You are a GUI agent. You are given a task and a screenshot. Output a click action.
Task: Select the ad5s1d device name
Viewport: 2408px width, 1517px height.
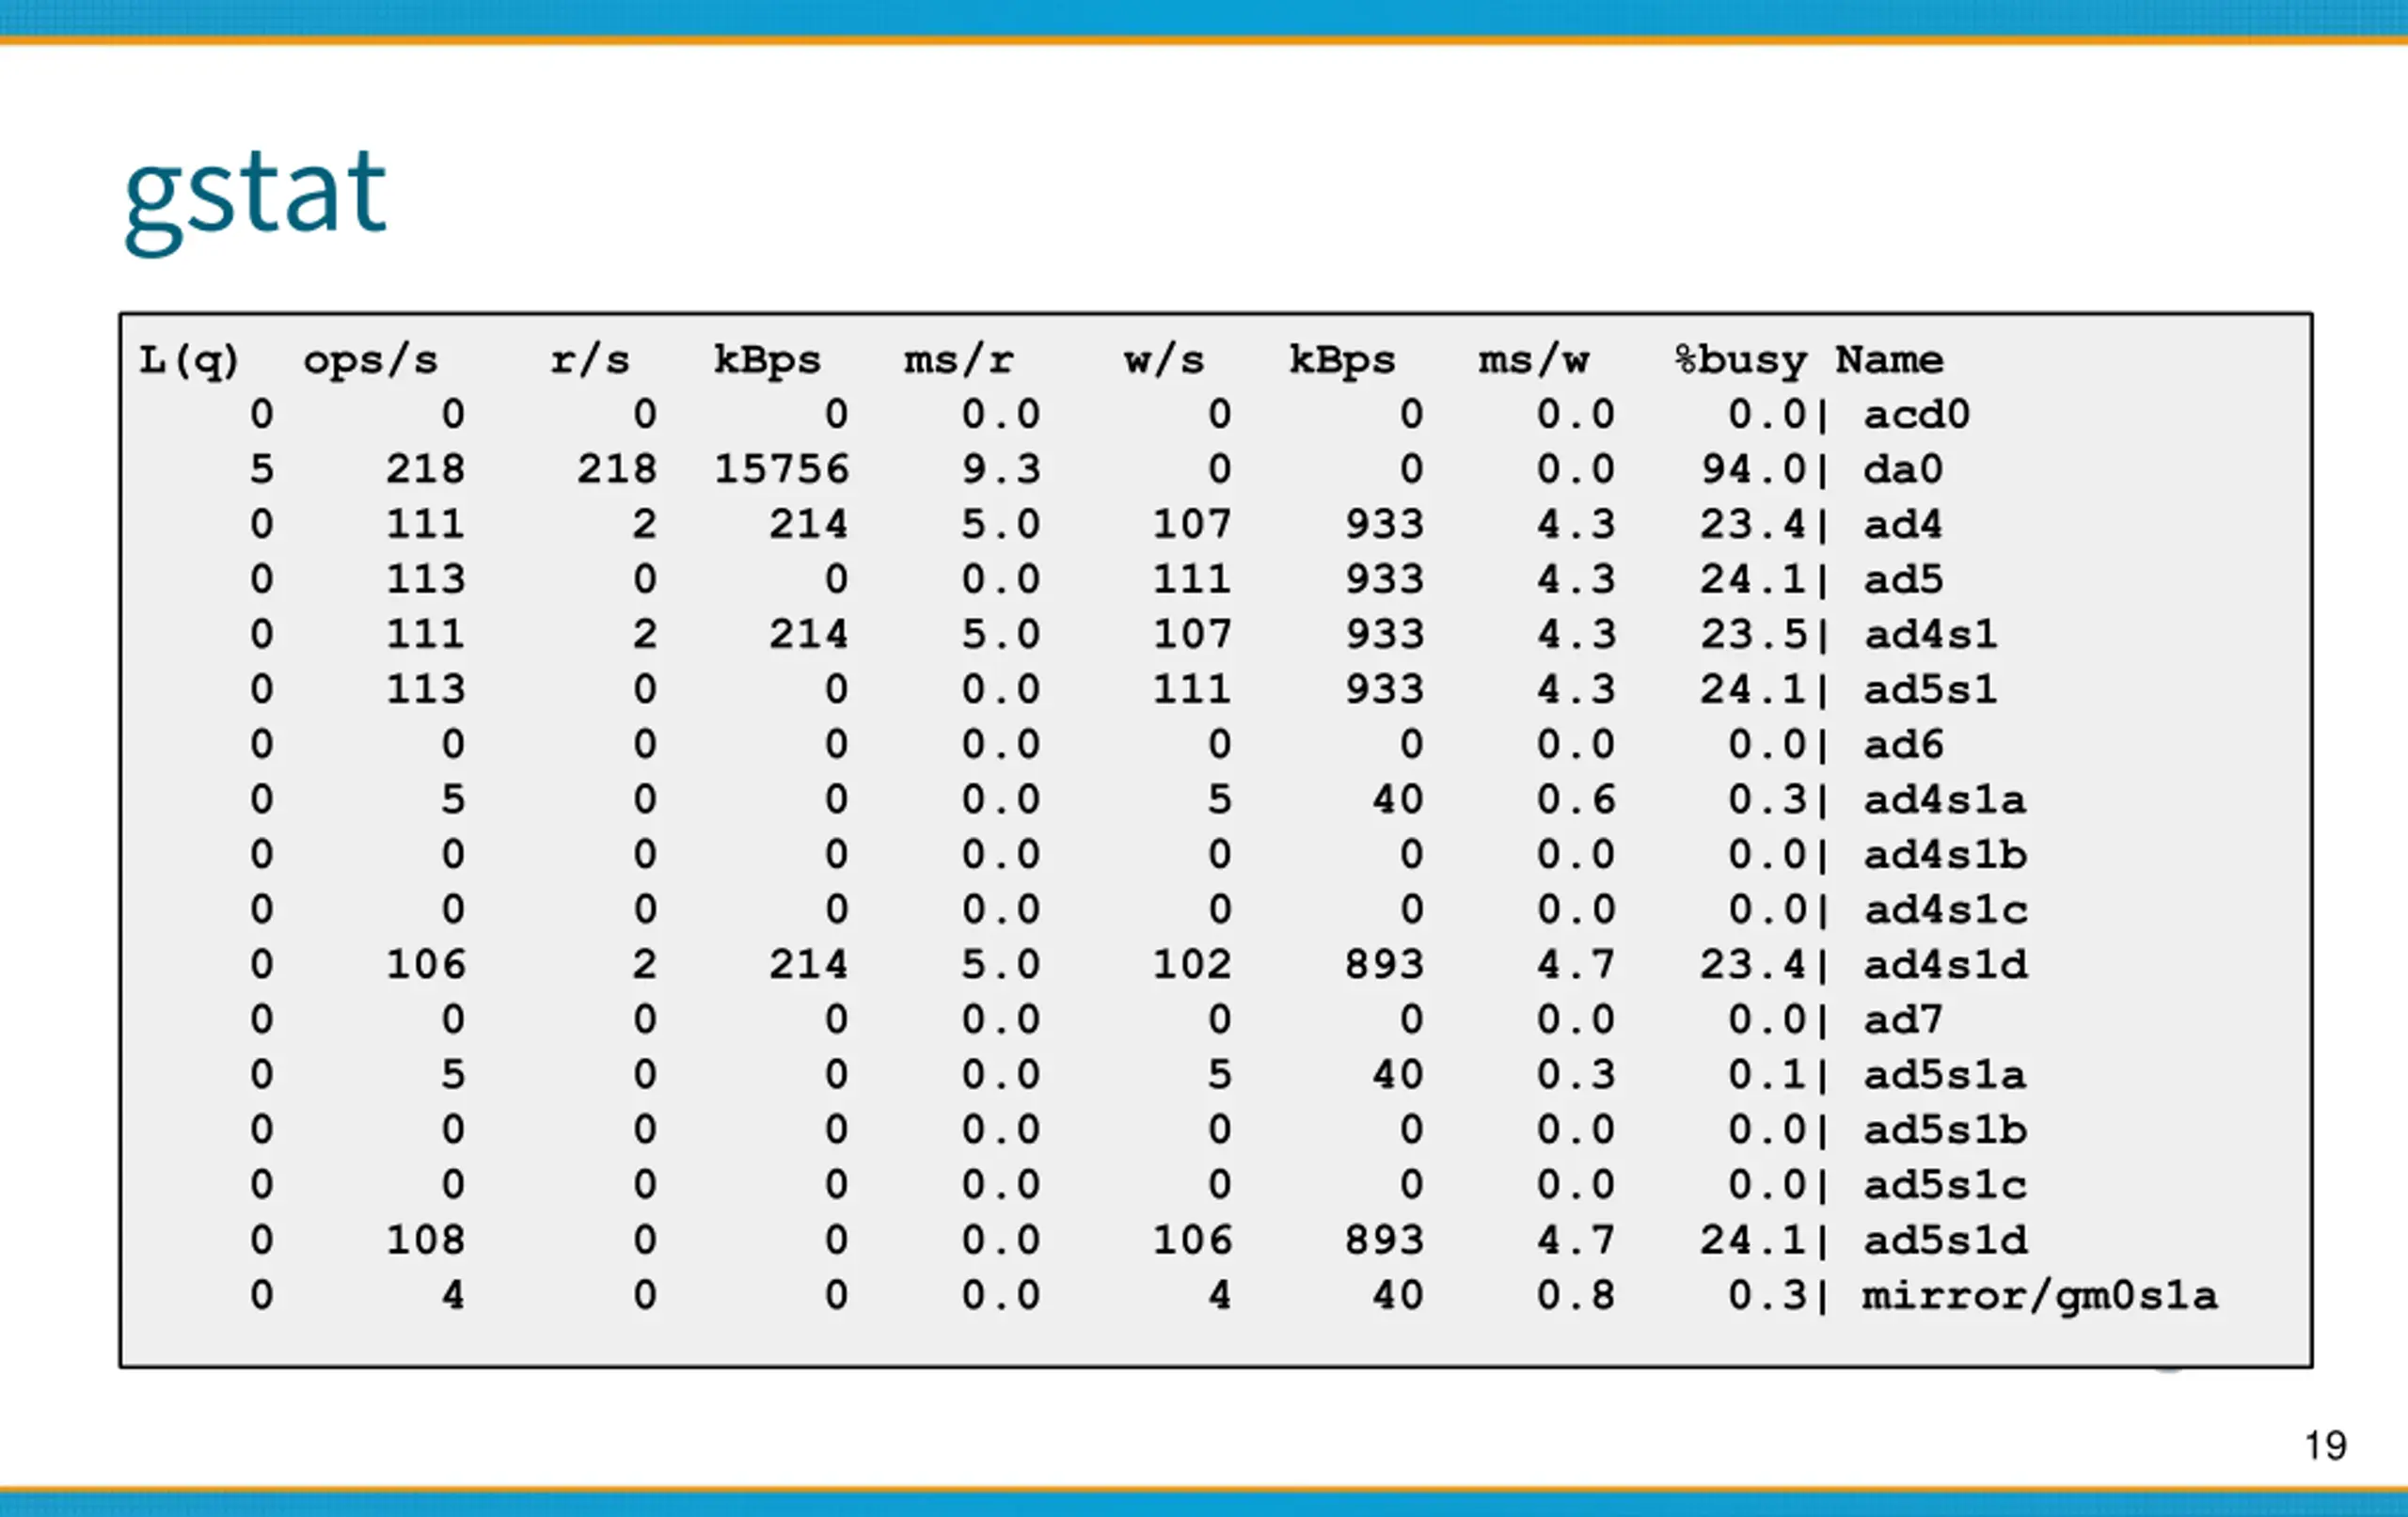point(1944,1240)
